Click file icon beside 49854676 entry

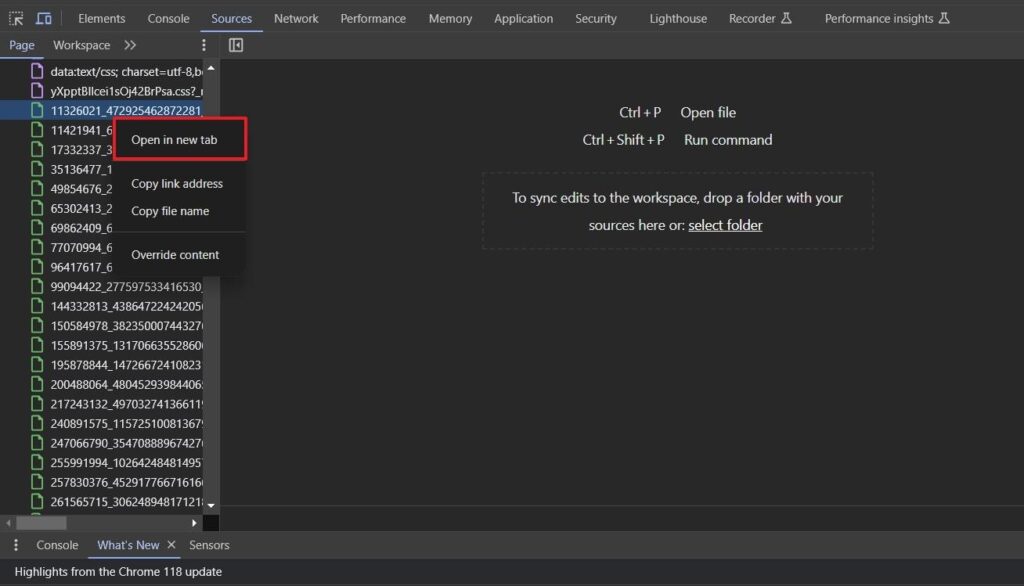pyautogui.click(x=37, y=188)
